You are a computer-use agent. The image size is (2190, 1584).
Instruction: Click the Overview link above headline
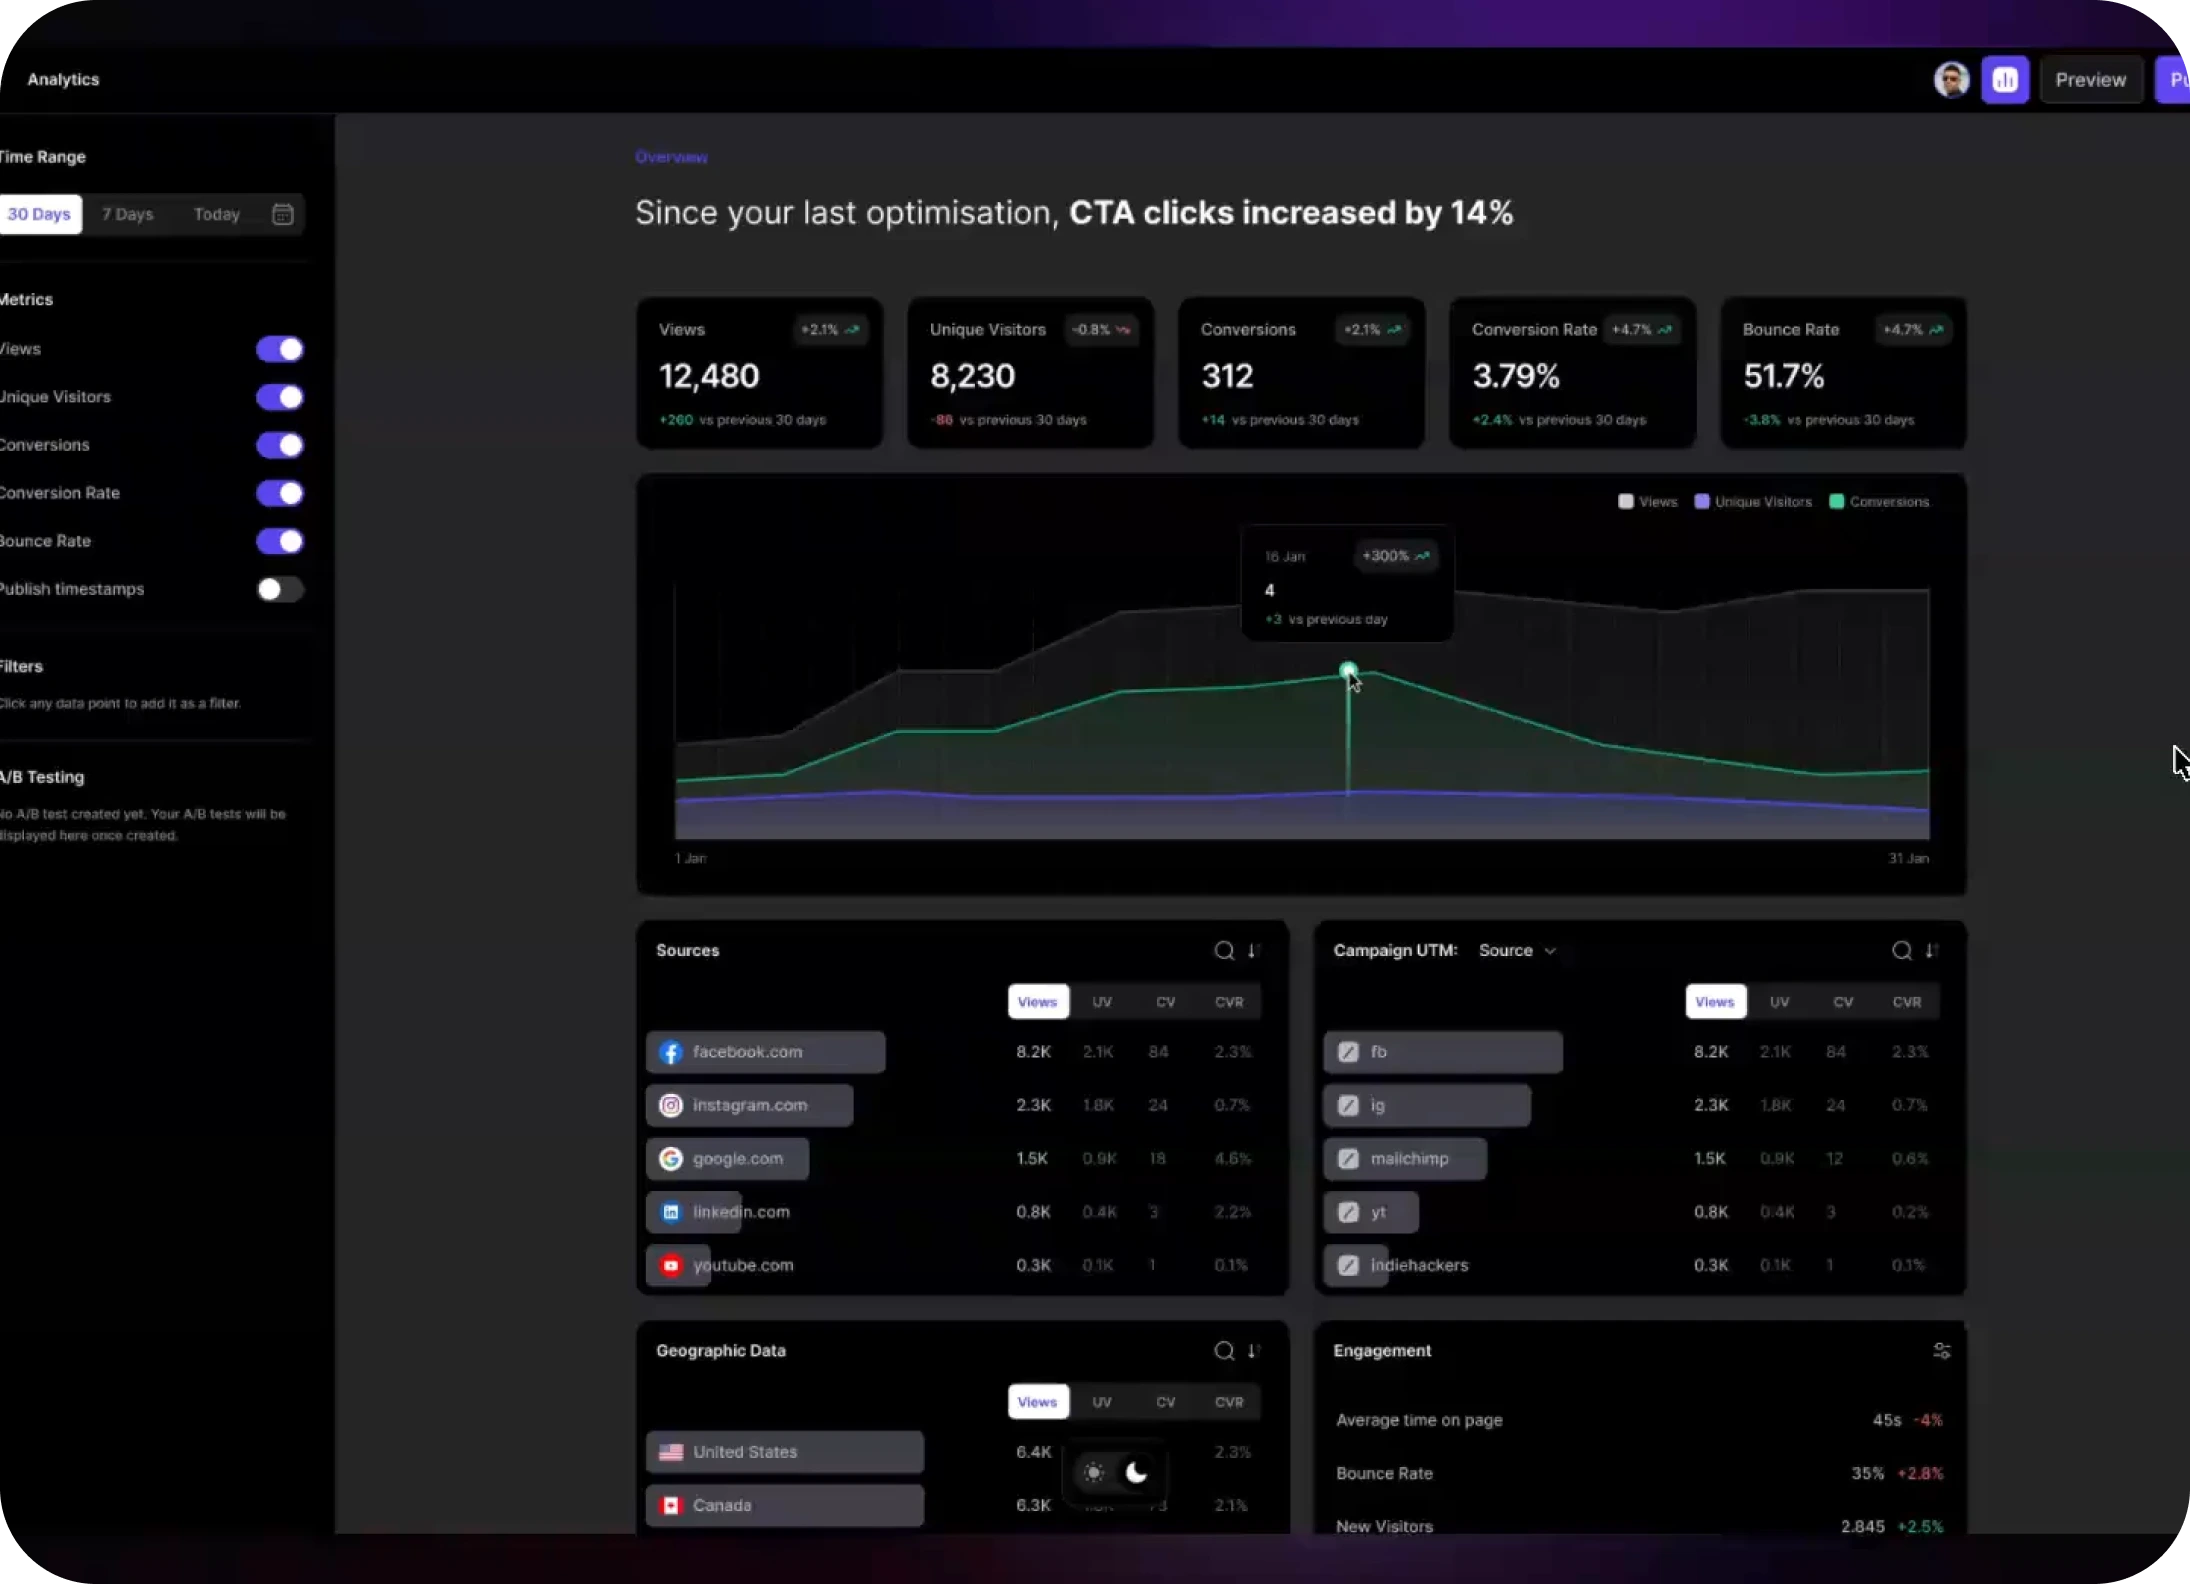pos(671,157)
